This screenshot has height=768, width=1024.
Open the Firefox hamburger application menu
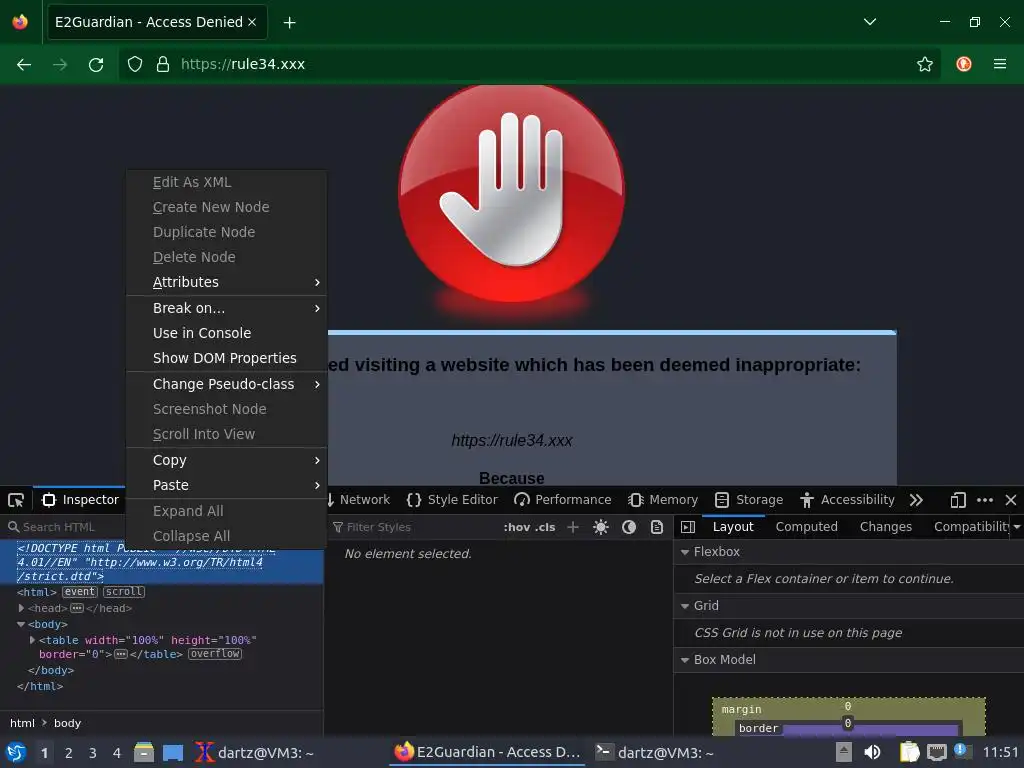pos(1000,64)
